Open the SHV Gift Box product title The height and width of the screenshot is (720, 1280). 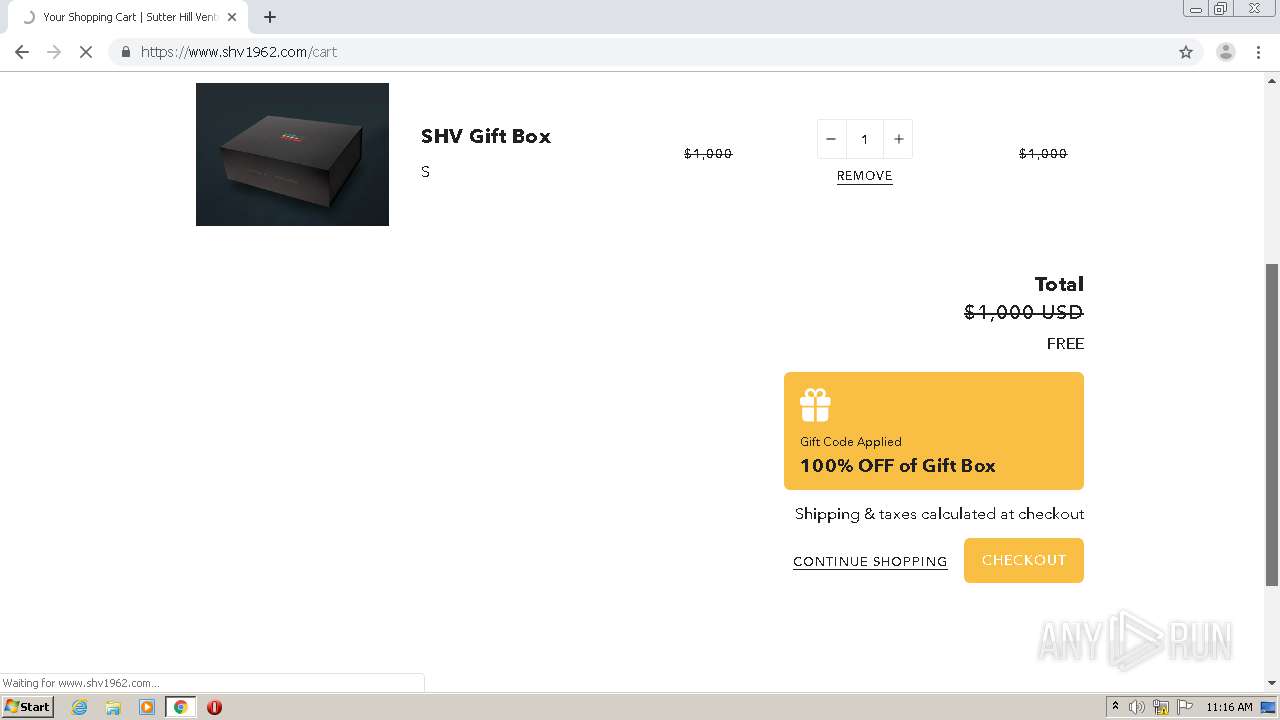coord(486,136)
